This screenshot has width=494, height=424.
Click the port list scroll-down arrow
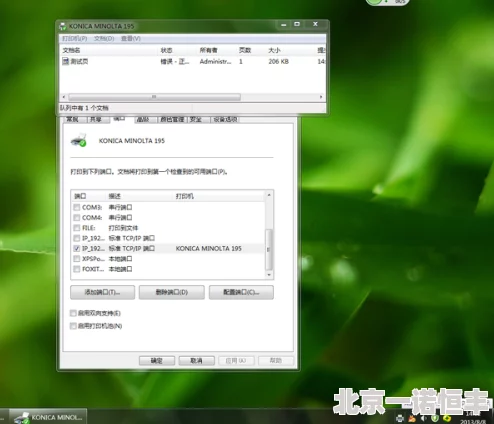pos(269,275)
